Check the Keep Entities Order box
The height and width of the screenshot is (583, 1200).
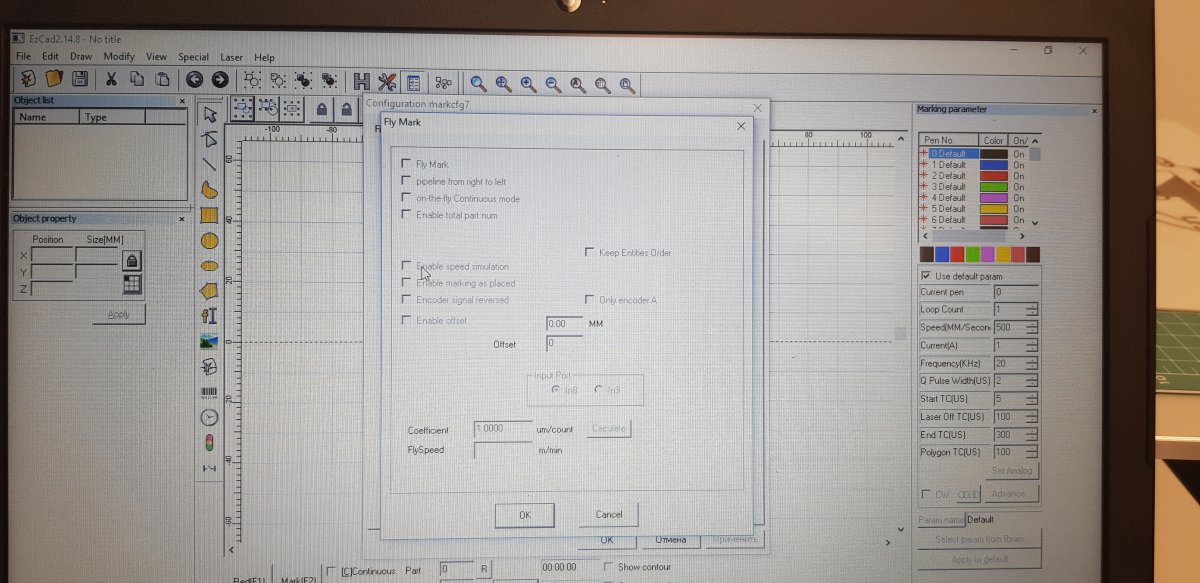589,253
